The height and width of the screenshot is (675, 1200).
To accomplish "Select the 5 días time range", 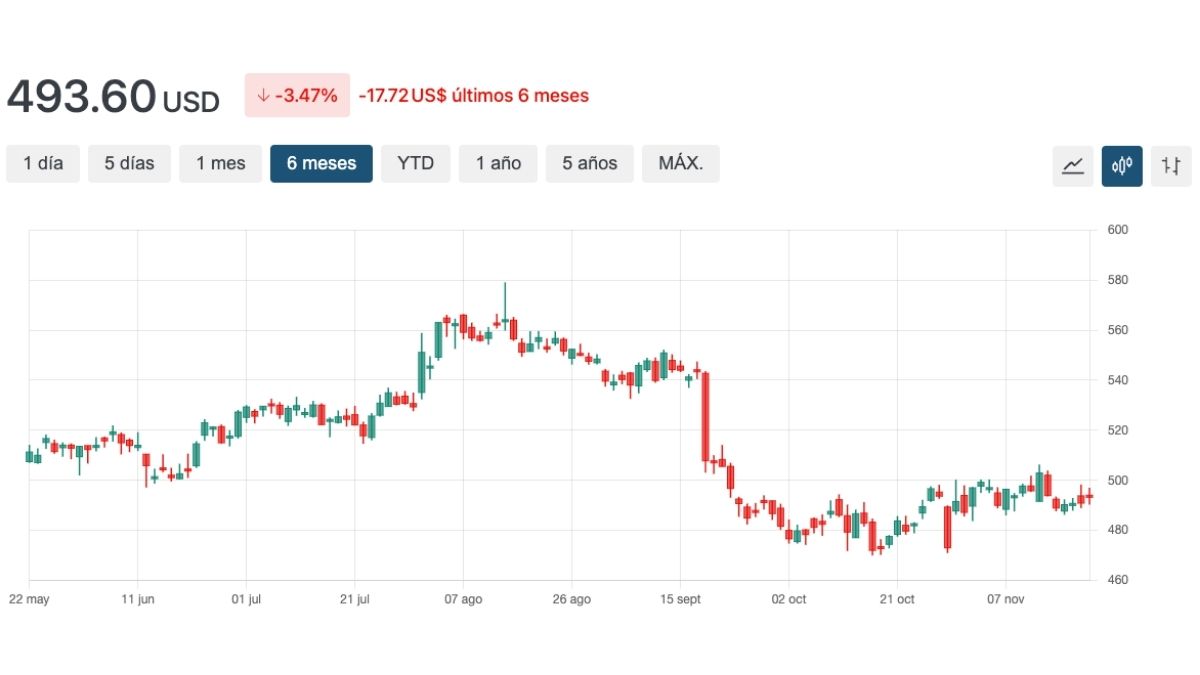I will pos(129,164).
